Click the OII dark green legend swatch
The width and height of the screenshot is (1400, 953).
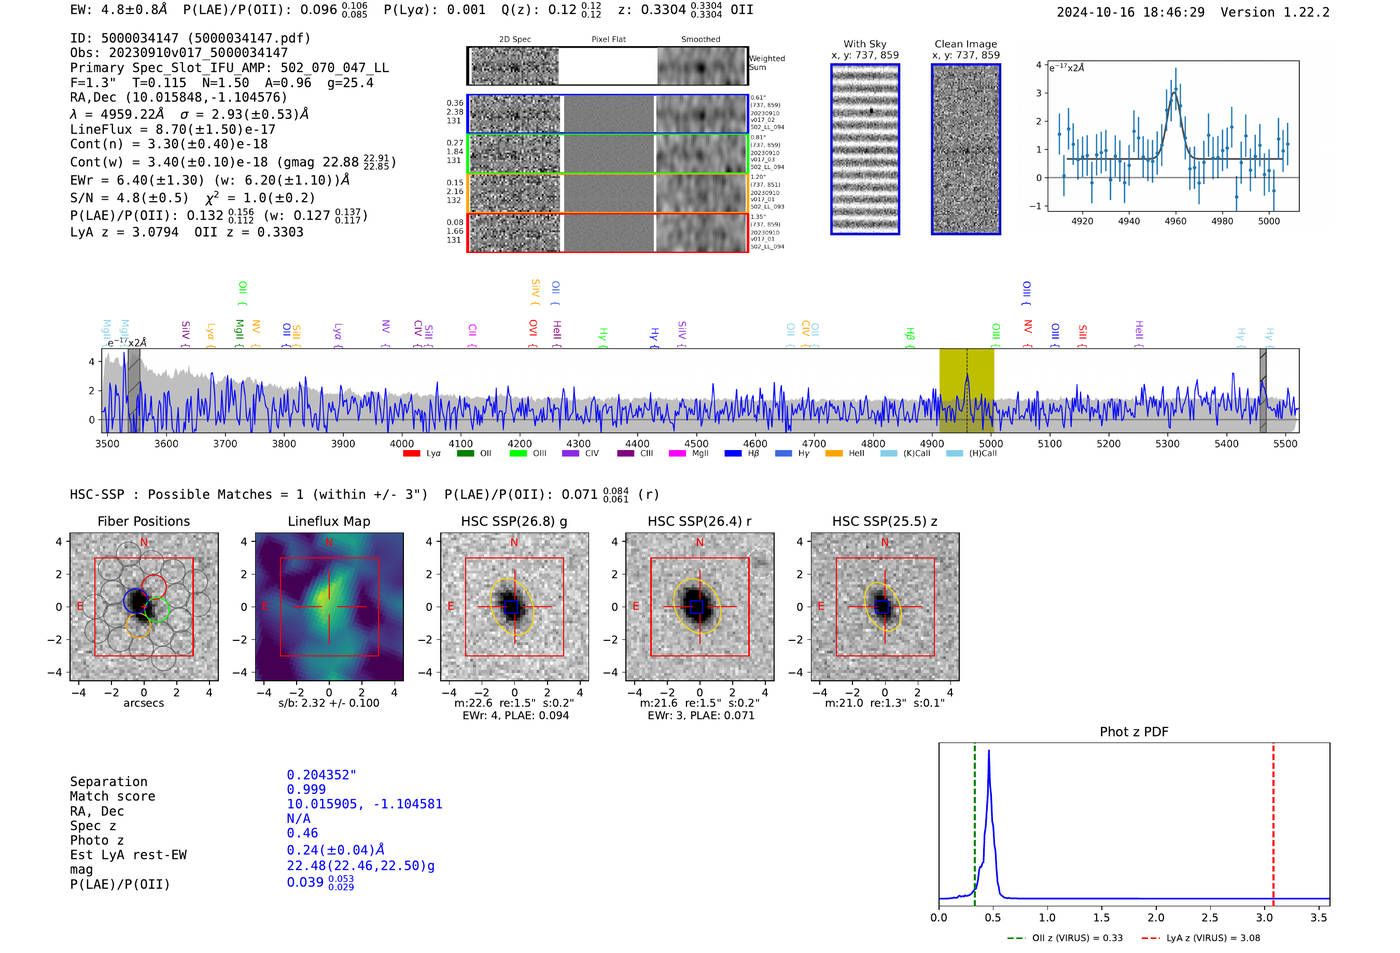click(x=465, y=454)
